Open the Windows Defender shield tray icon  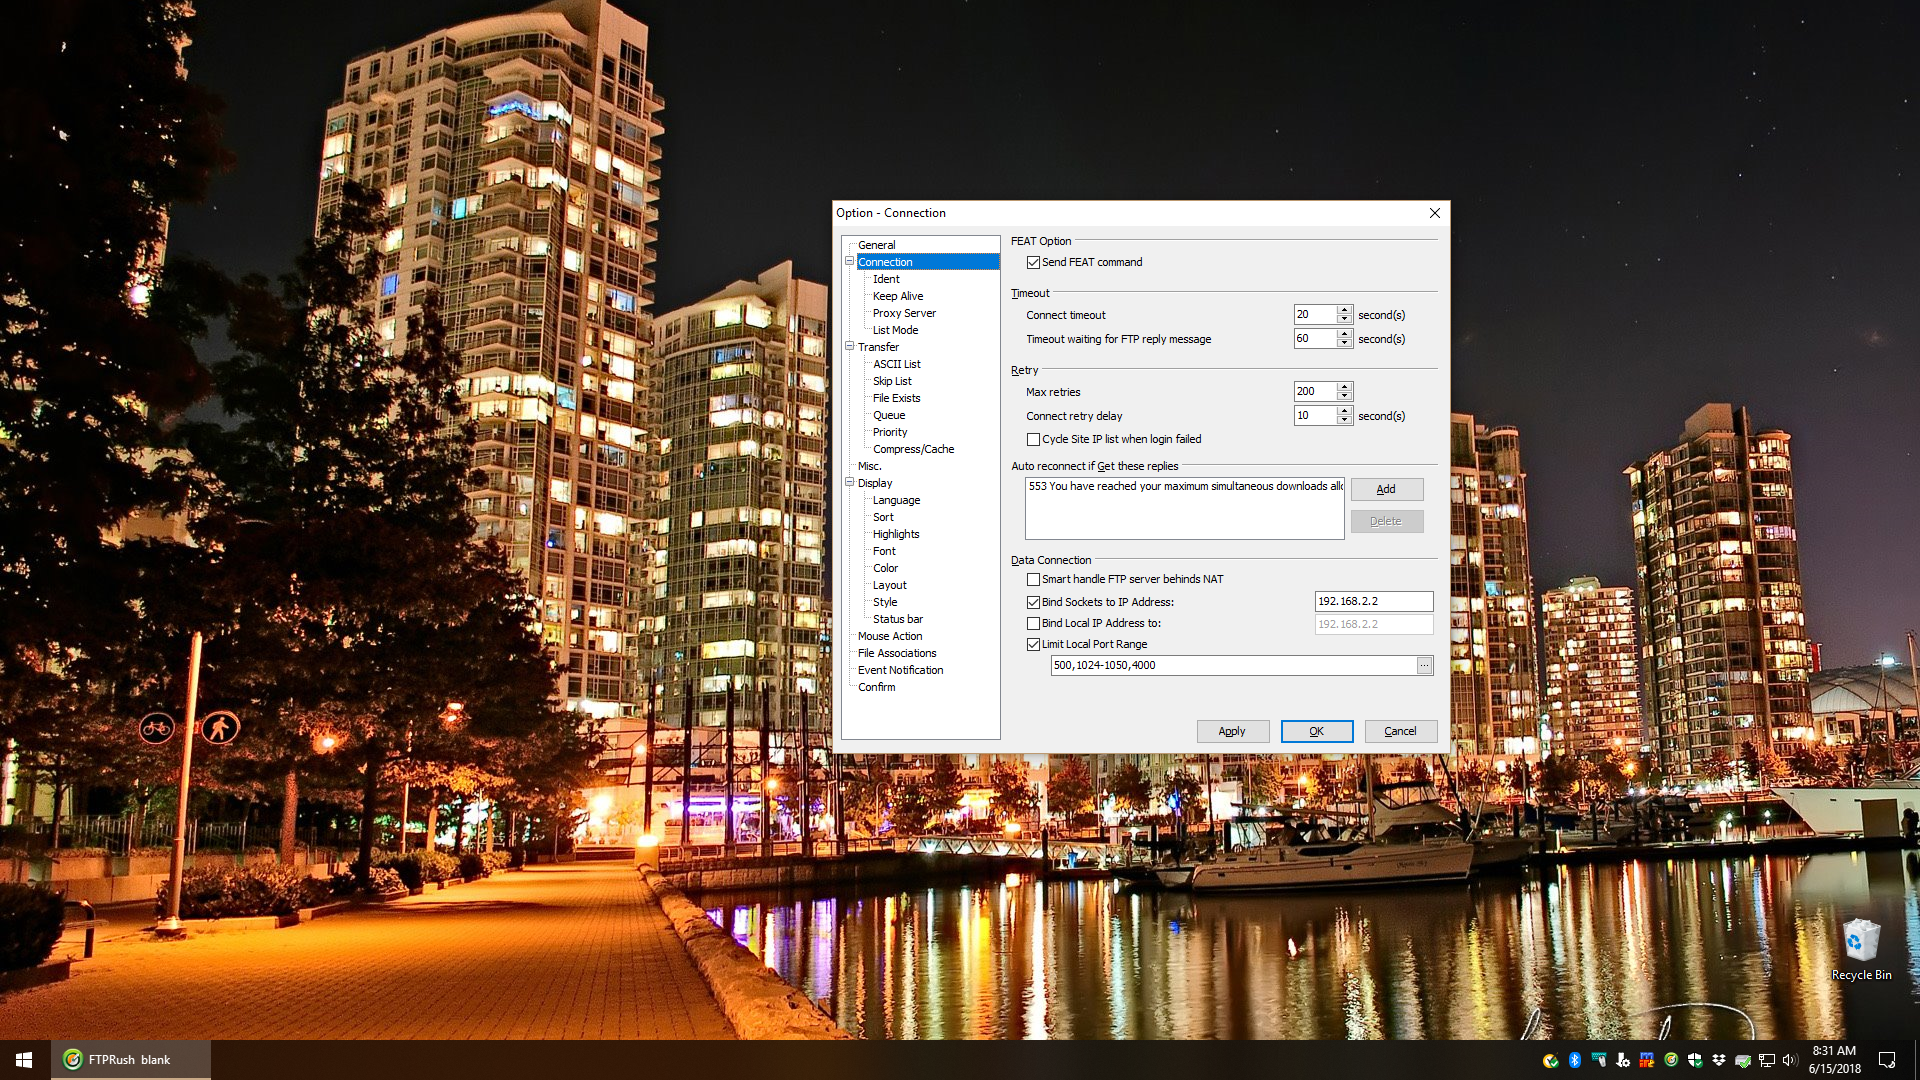(1695, 1060)
